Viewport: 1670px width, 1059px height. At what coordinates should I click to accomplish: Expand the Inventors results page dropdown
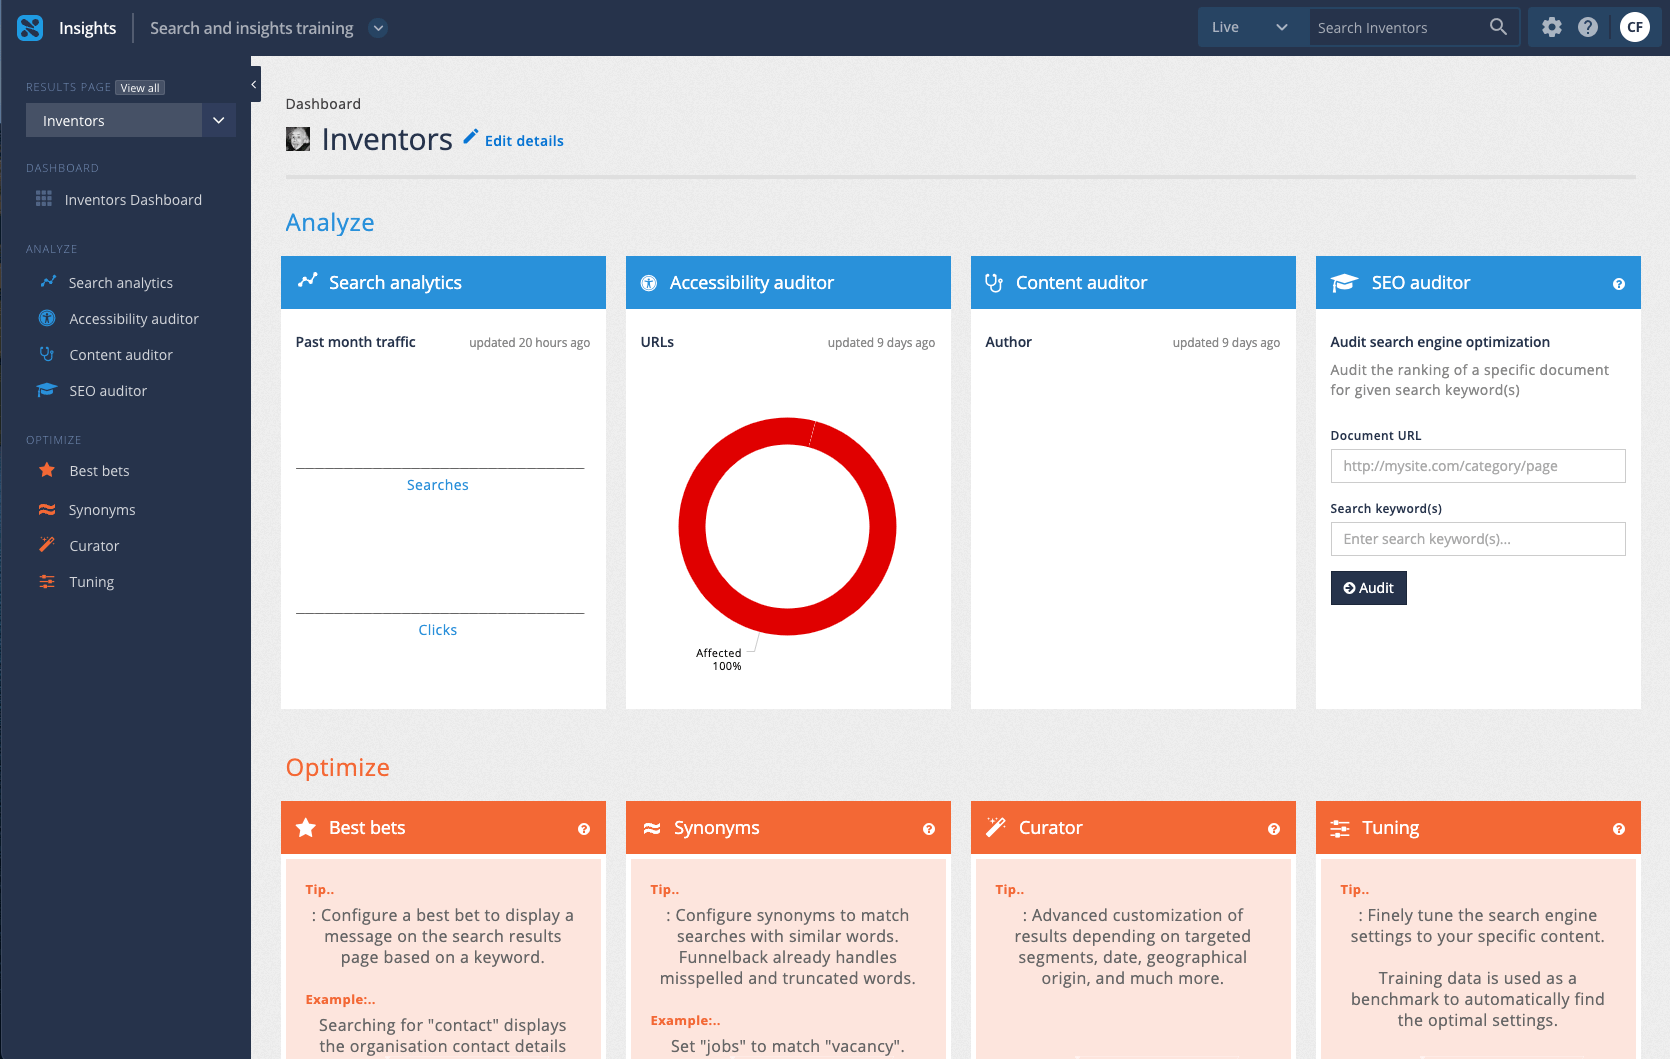pyautogui.click(x=218, y=121)
